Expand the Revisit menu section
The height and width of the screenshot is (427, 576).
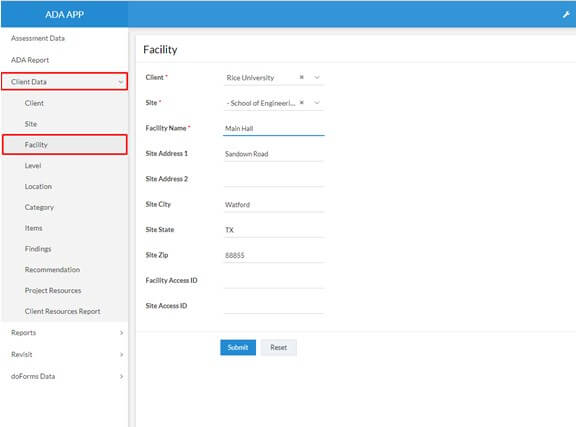64,354
